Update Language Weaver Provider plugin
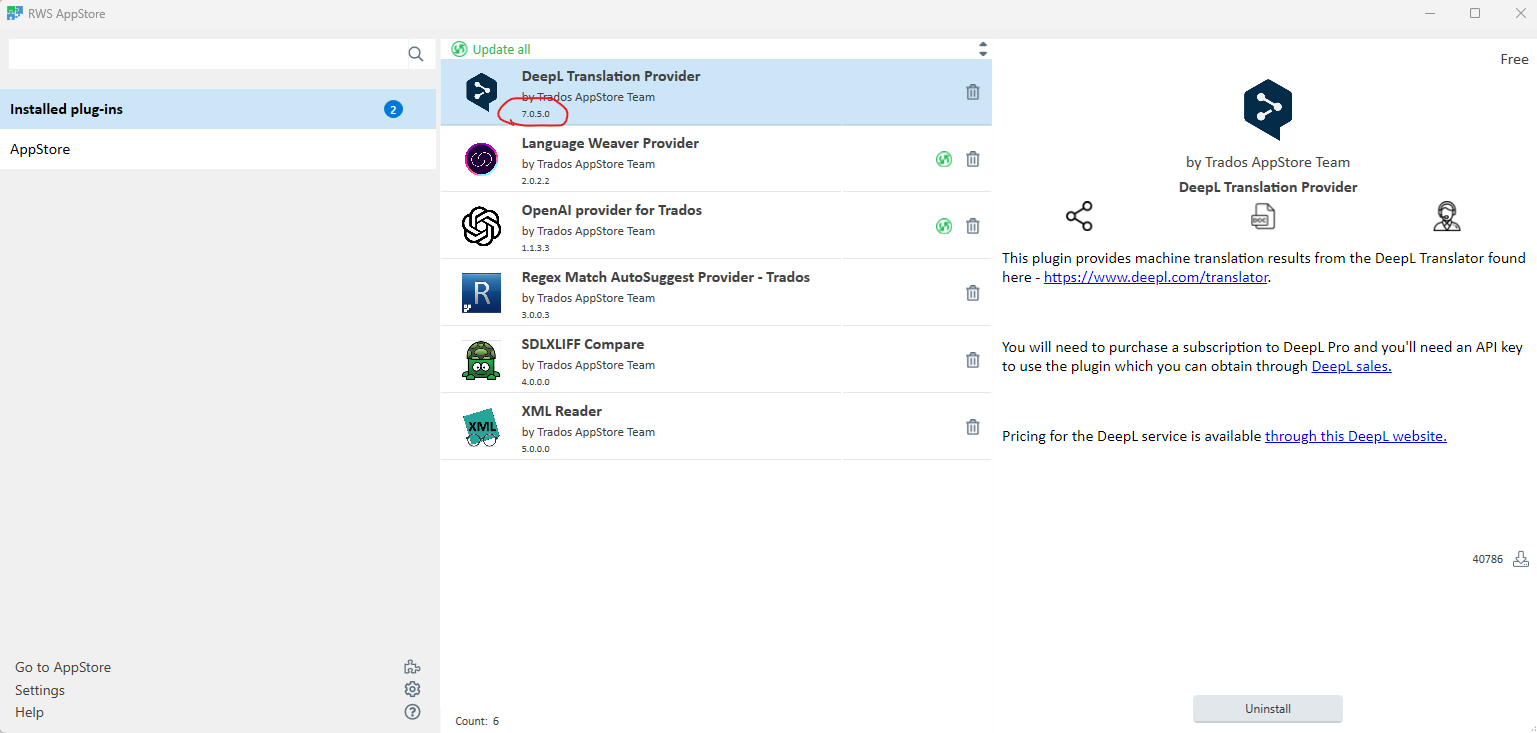This screenshot has height=733, width=1537. coord(943,159)
